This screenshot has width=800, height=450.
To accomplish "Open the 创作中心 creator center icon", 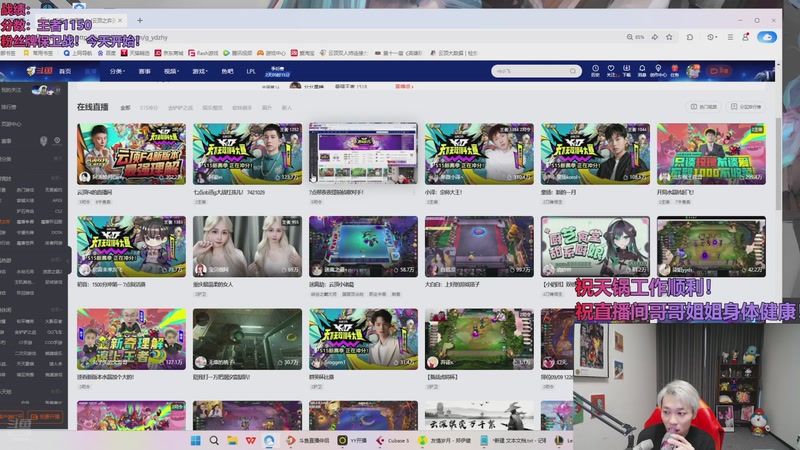I will point(658,70).
